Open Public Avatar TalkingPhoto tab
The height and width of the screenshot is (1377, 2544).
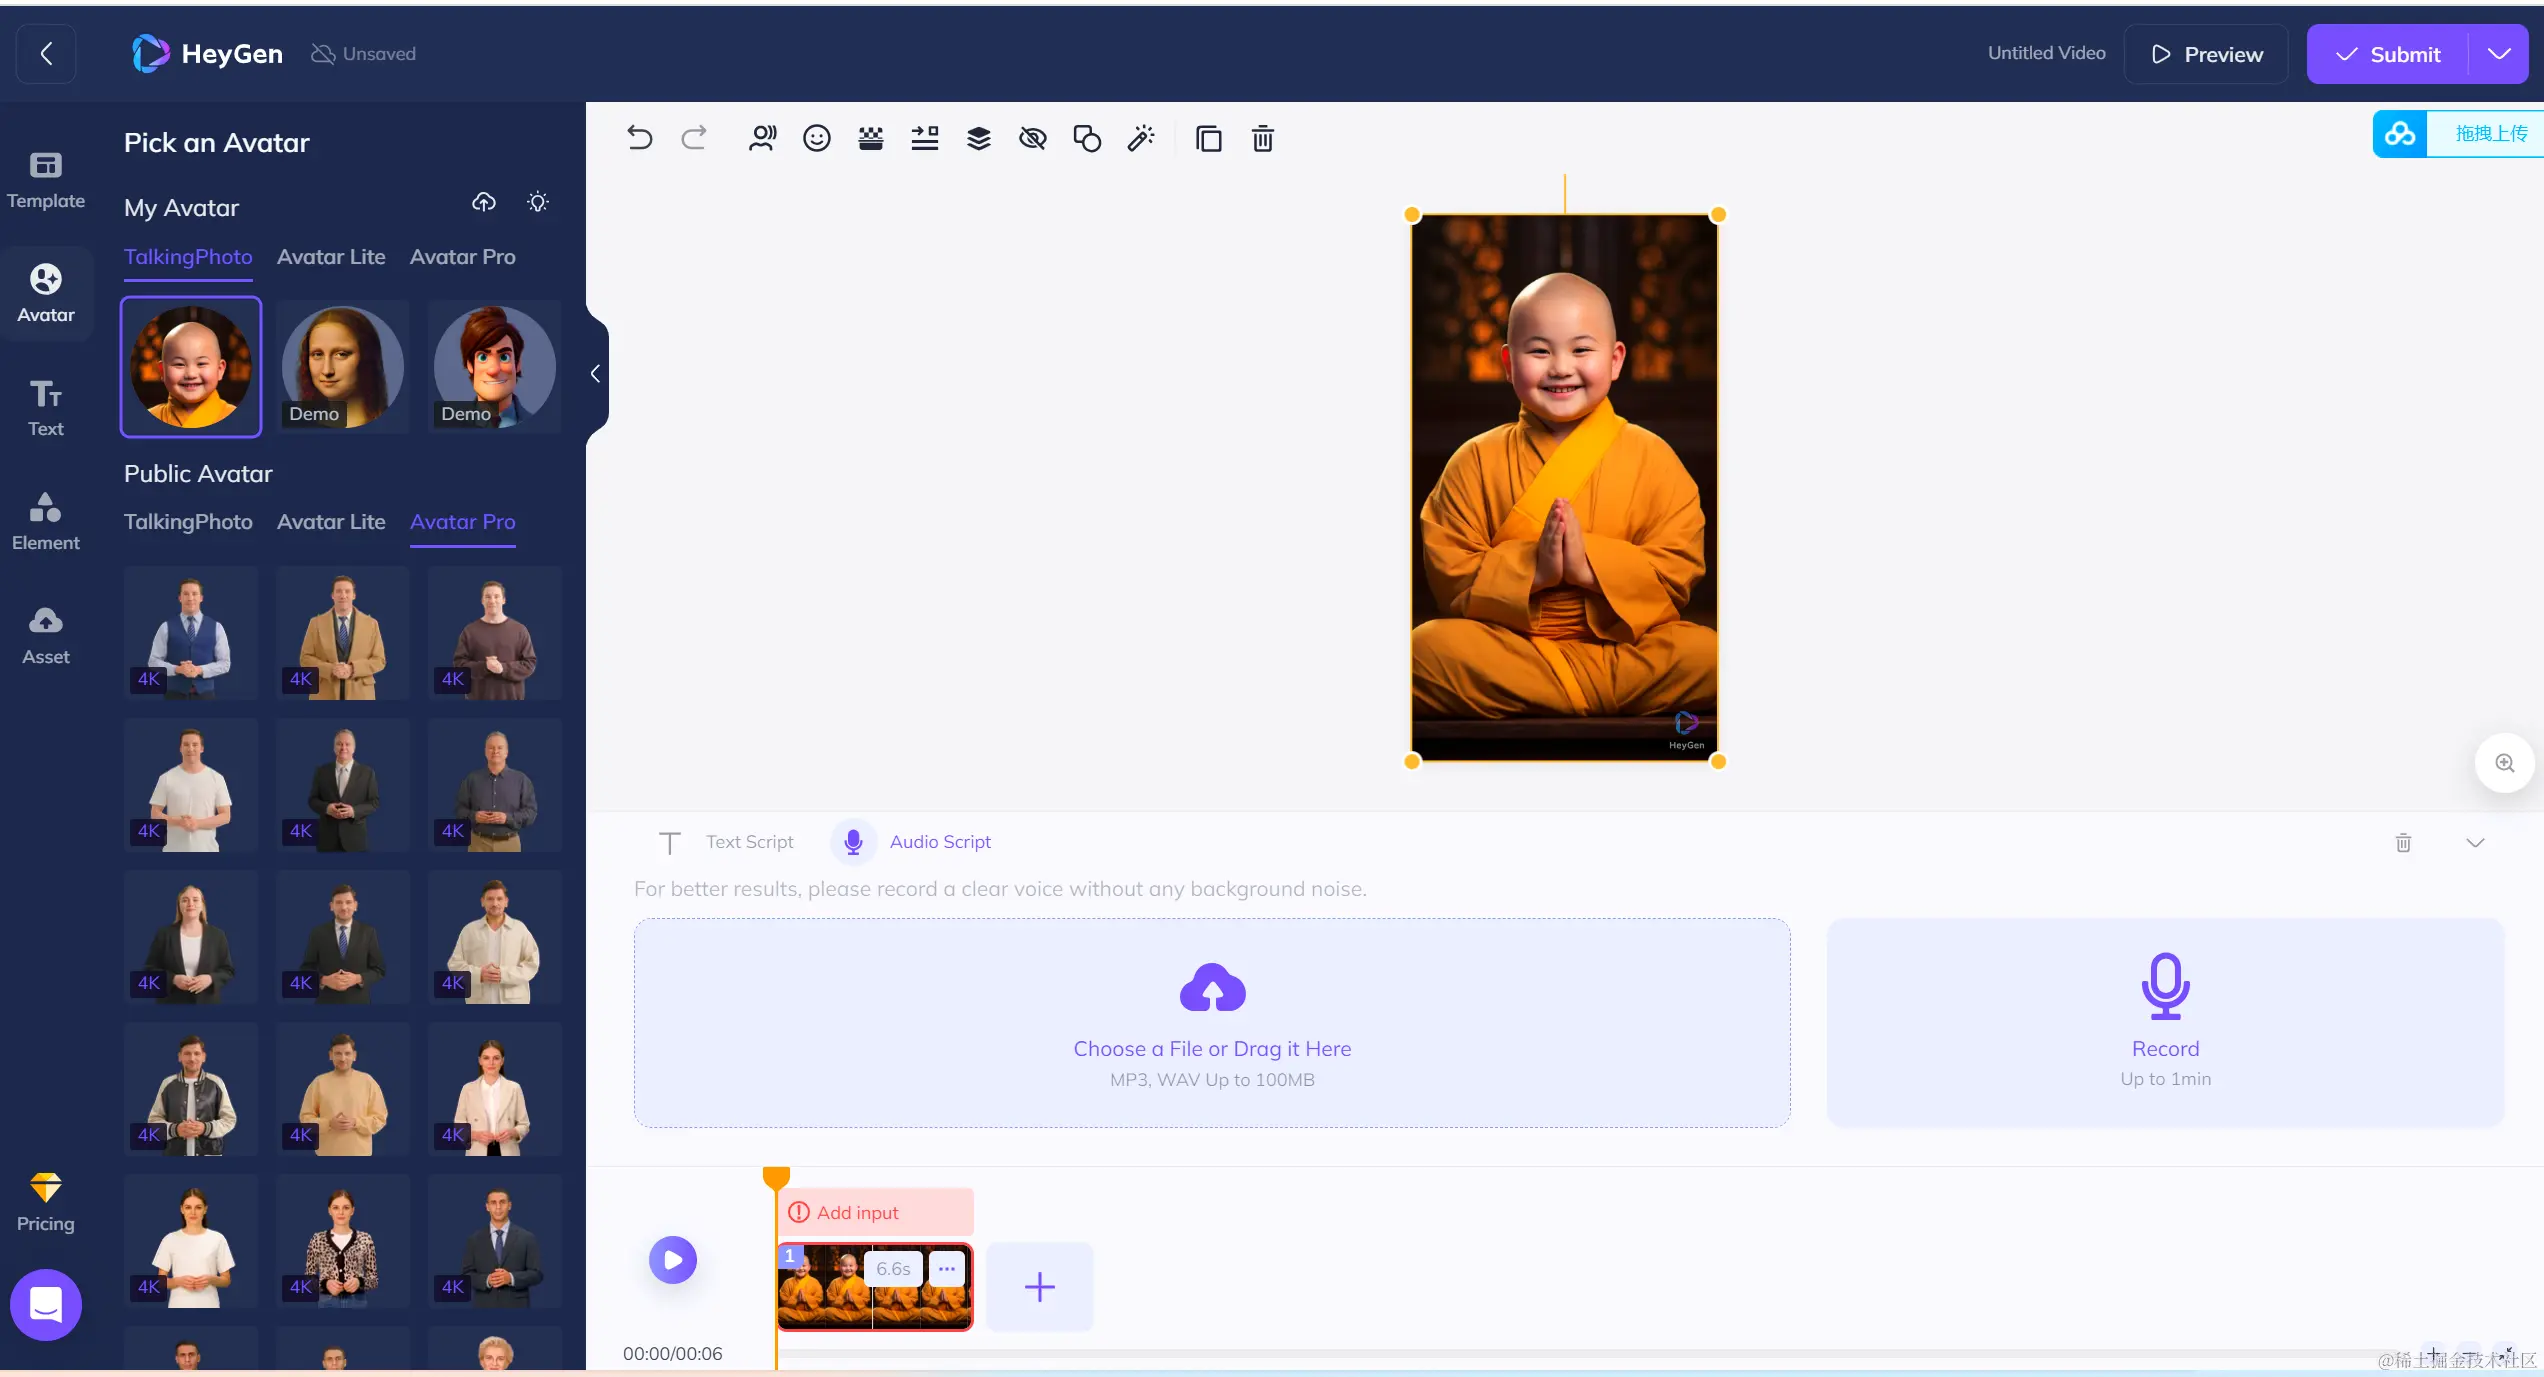pyautogui.click(x=188, y=522)
